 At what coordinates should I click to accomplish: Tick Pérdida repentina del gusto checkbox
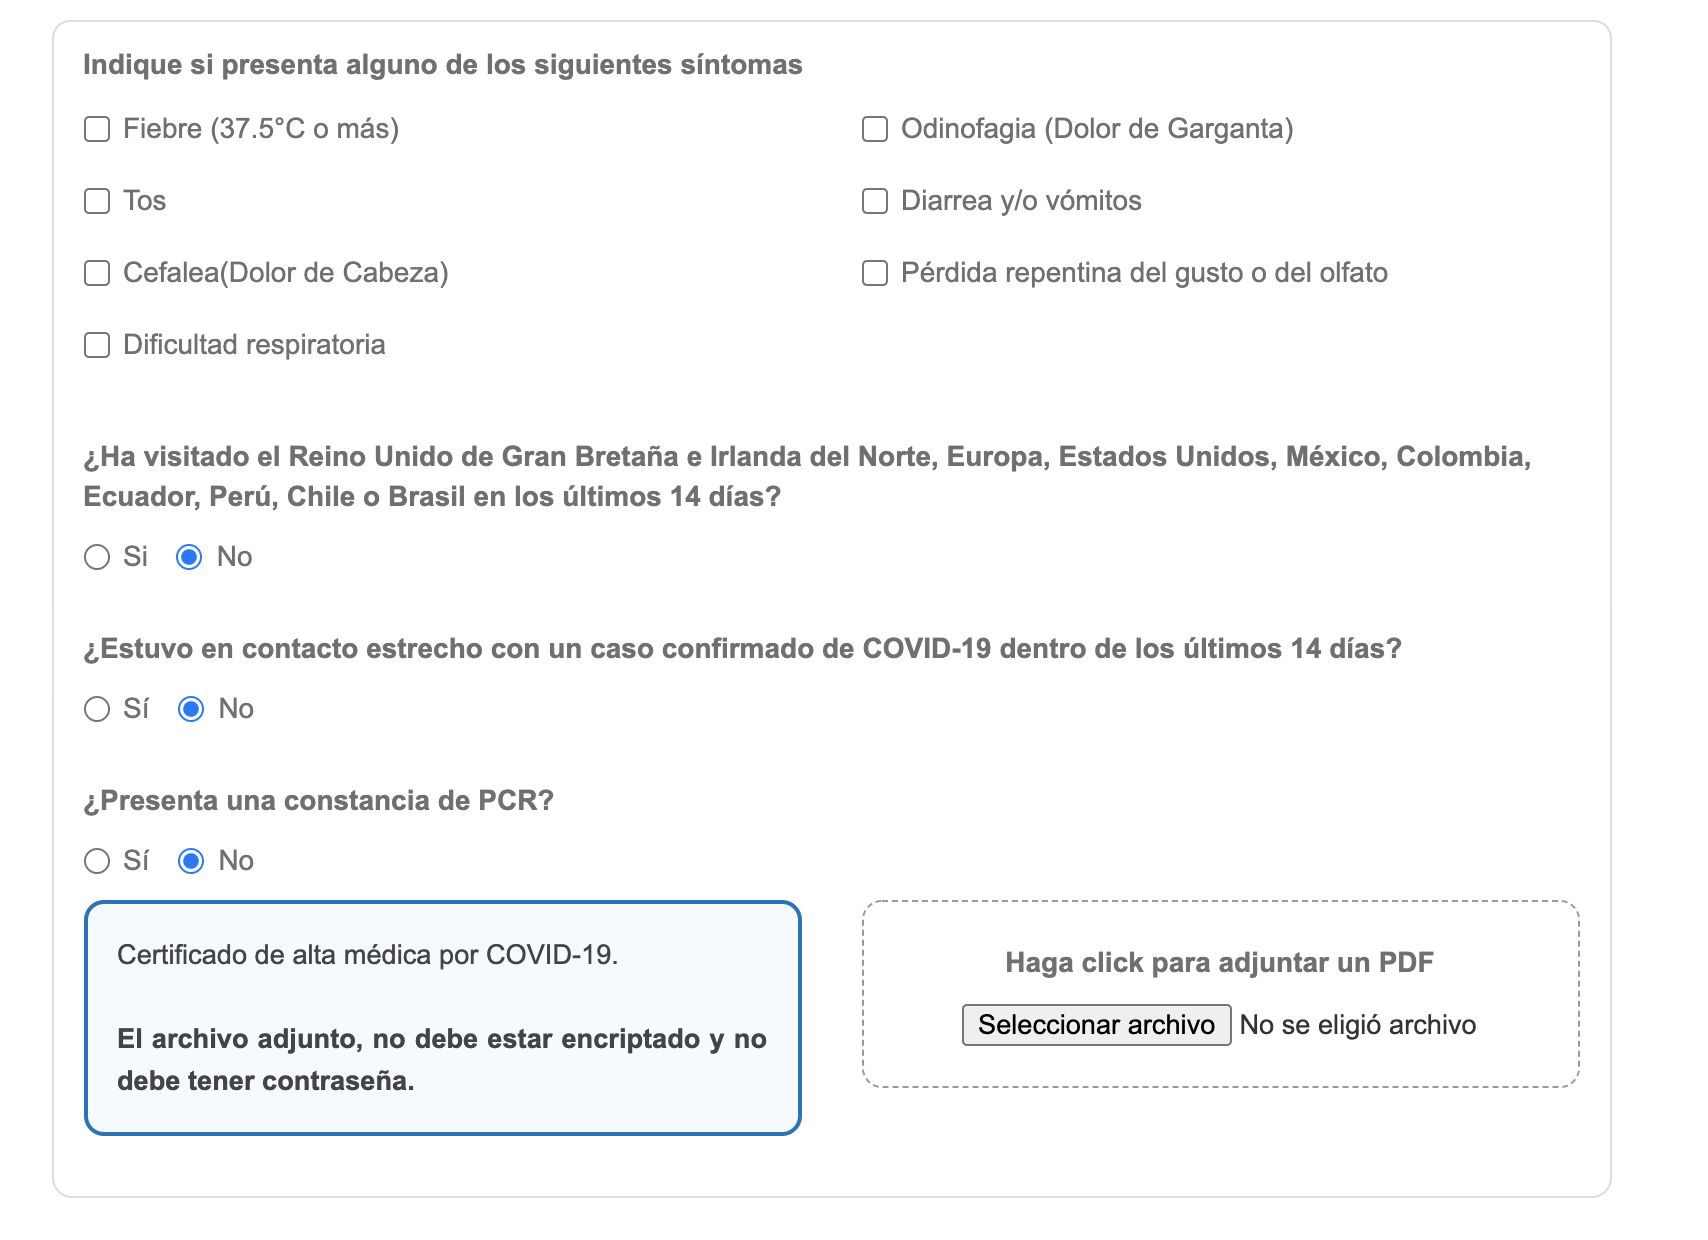pos(875,274)
